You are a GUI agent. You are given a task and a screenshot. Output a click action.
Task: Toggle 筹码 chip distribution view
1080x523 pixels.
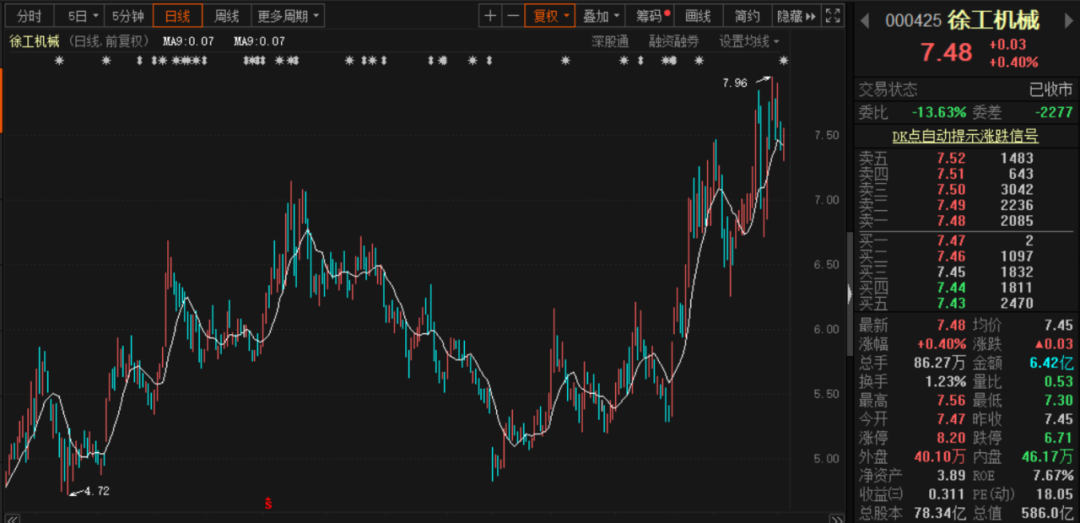pos(652,16)
